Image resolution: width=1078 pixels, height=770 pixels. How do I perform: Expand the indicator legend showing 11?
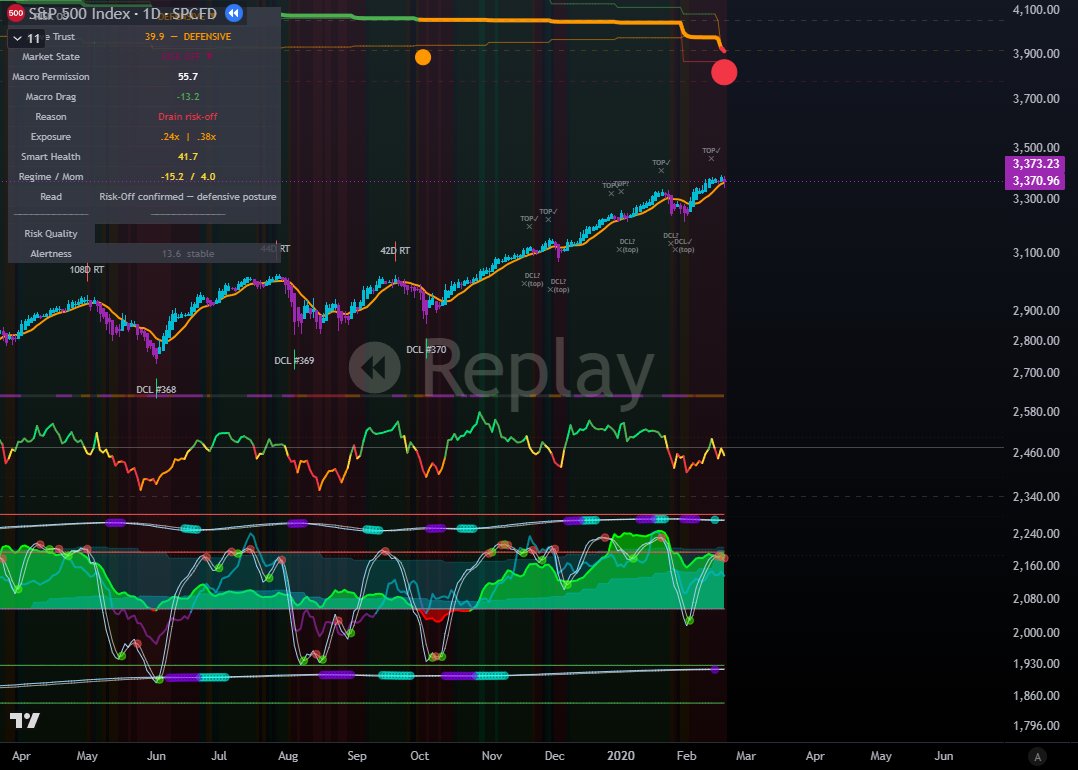(27, 38)
